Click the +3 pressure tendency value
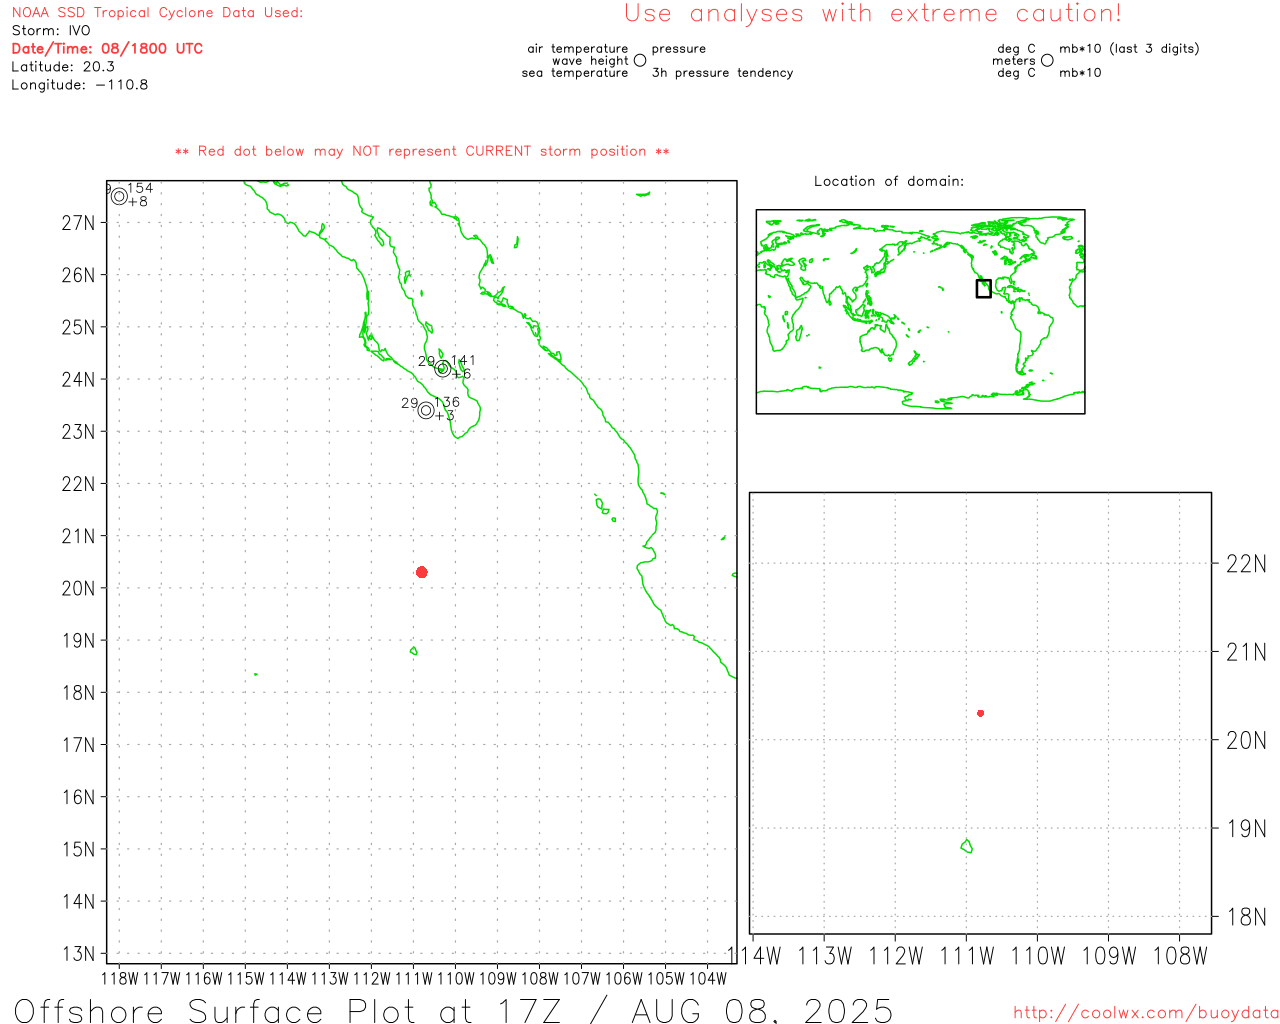1280x1024 pixels. (x=445, y=416)
